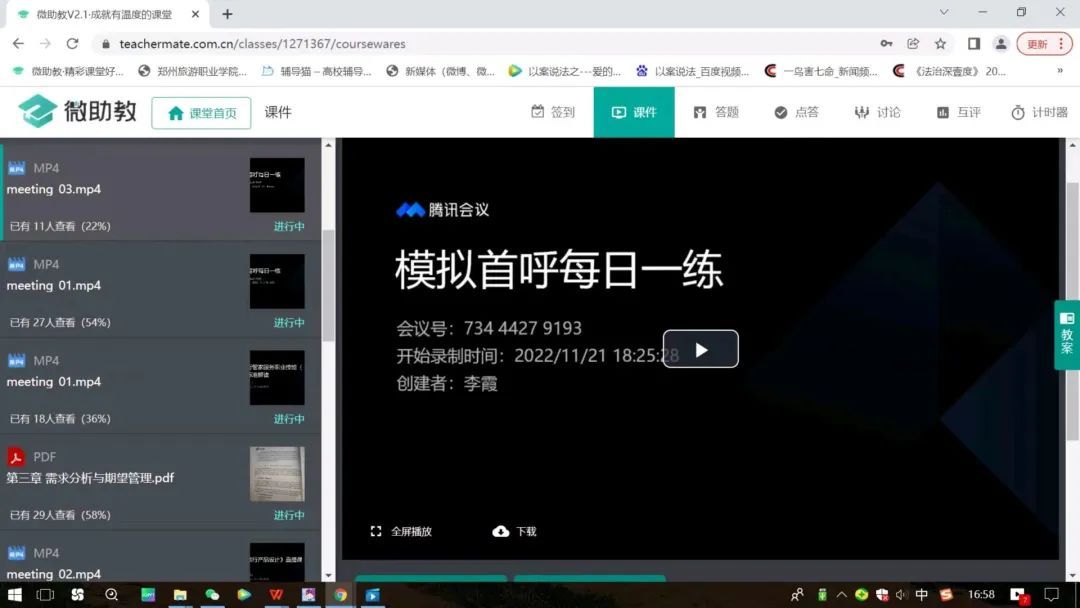1080x608 pixels.
Task: Click the 更新 update button
Action: 1044,43
